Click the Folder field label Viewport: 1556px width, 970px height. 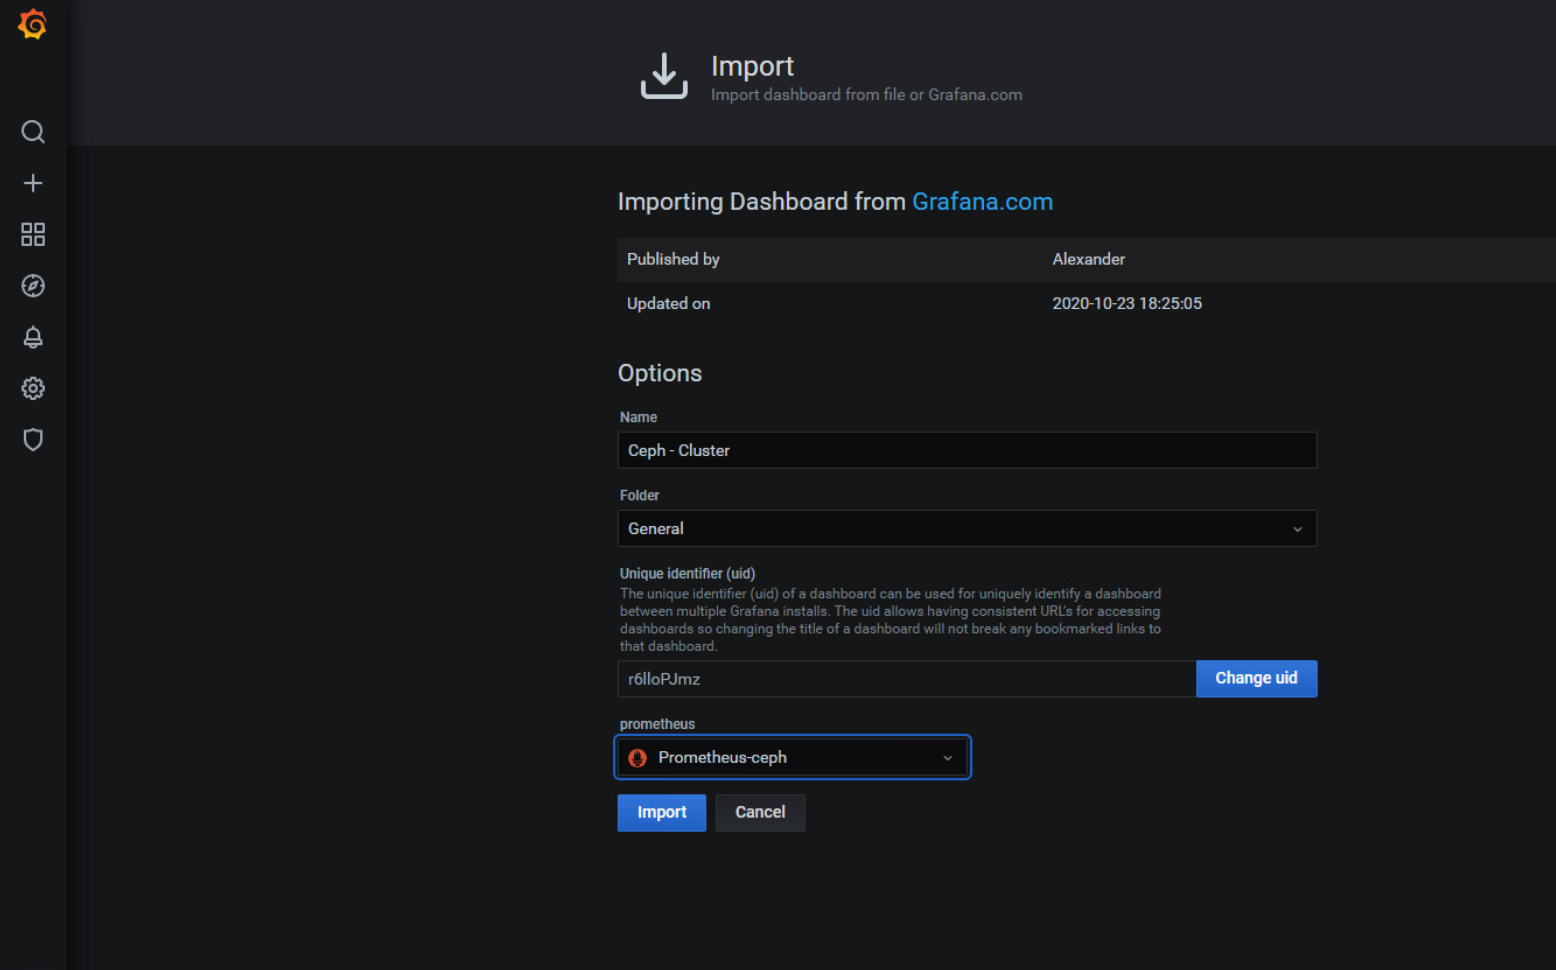coord(639,495)
